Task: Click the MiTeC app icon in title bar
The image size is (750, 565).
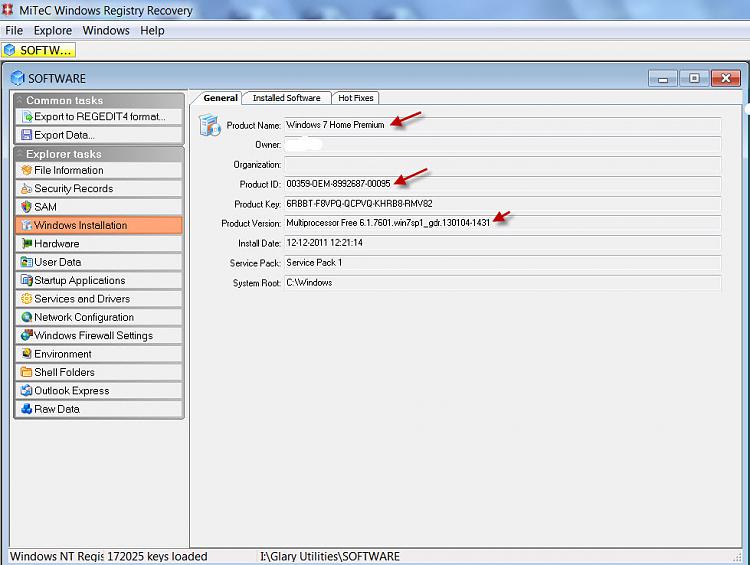Action: tap(7, 10)
